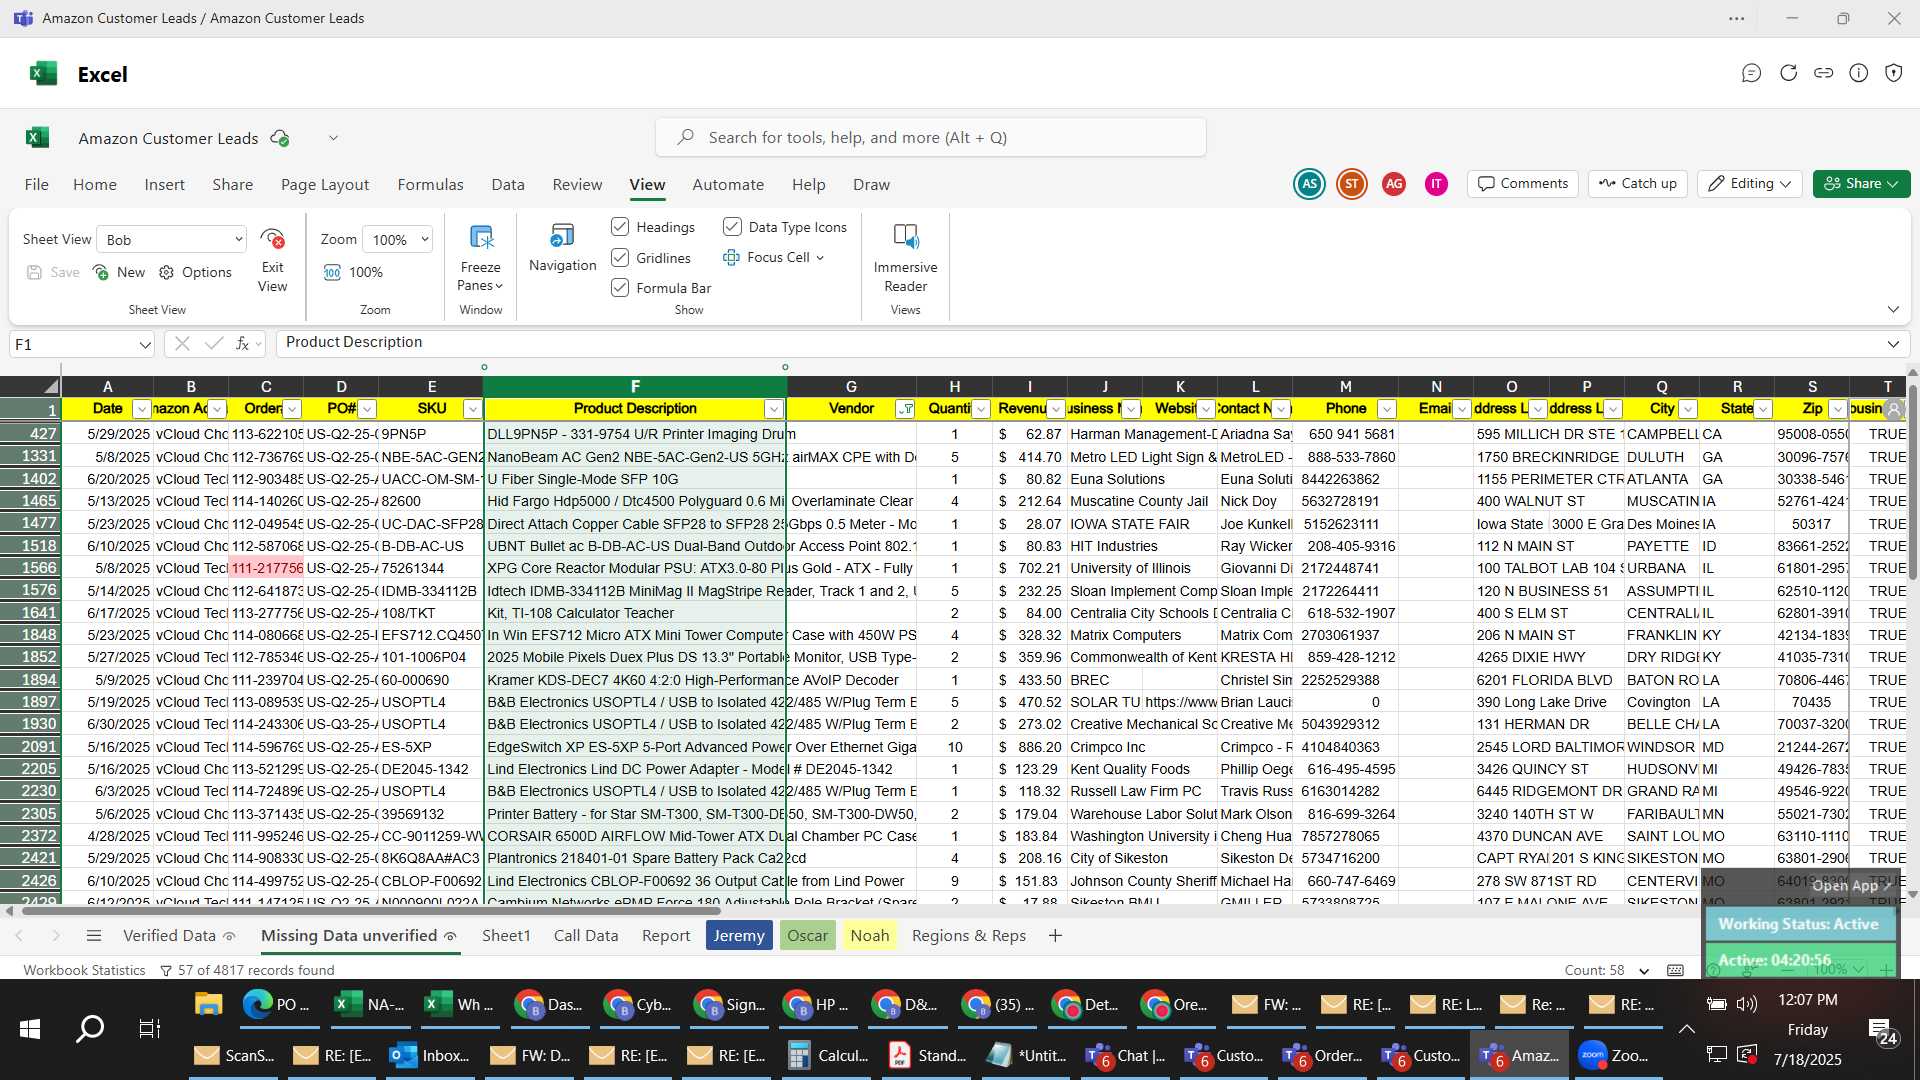Image resolution: width=1920 pixels, height=1080 pixels.
Task: Expand the Name Box dropdown
Action: [x=145, y=344]
